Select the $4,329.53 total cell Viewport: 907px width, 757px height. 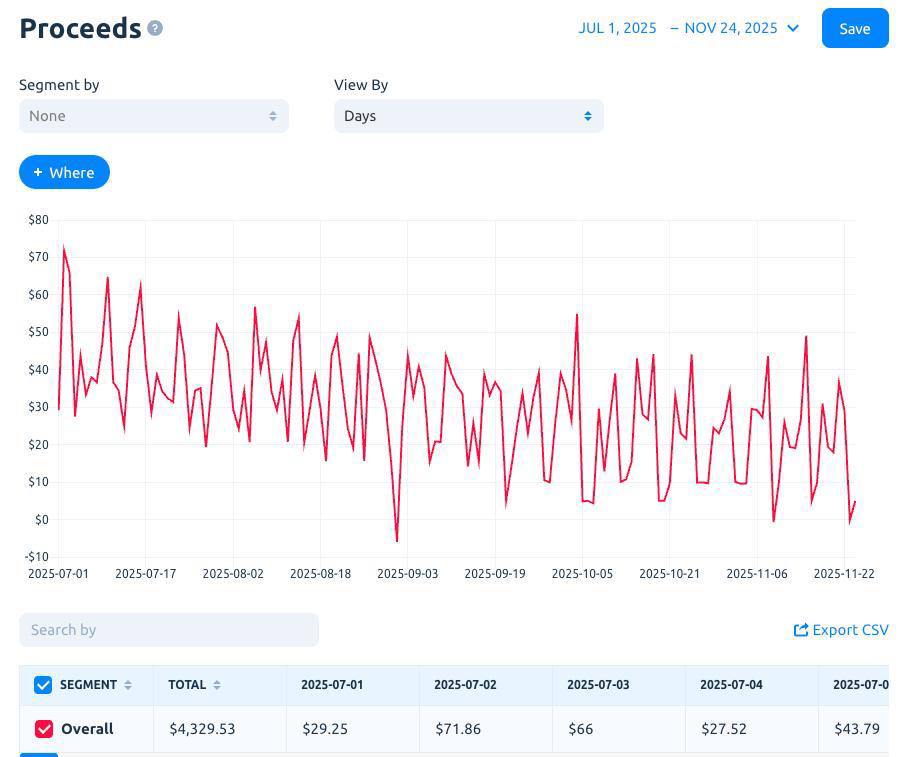coord(202,729)
